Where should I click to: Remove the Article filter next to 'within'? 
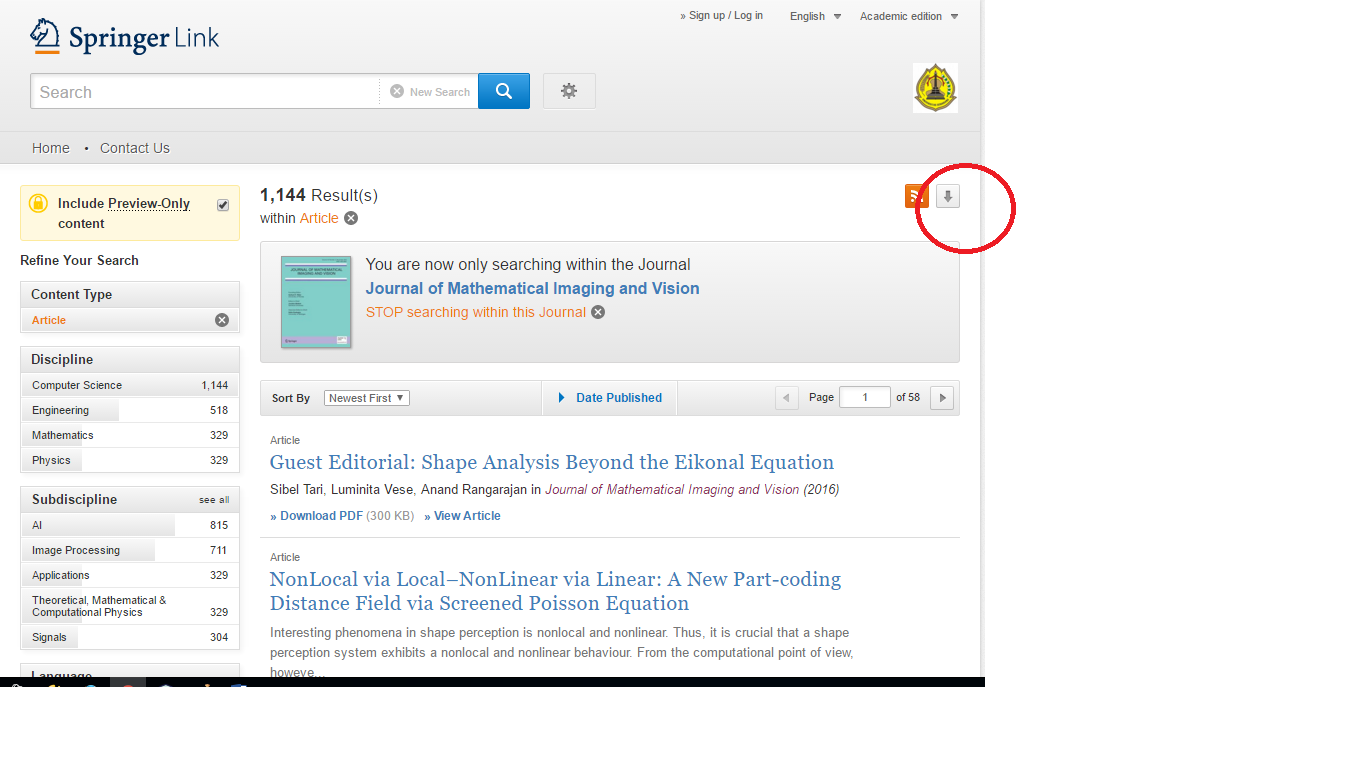point(350,217)
